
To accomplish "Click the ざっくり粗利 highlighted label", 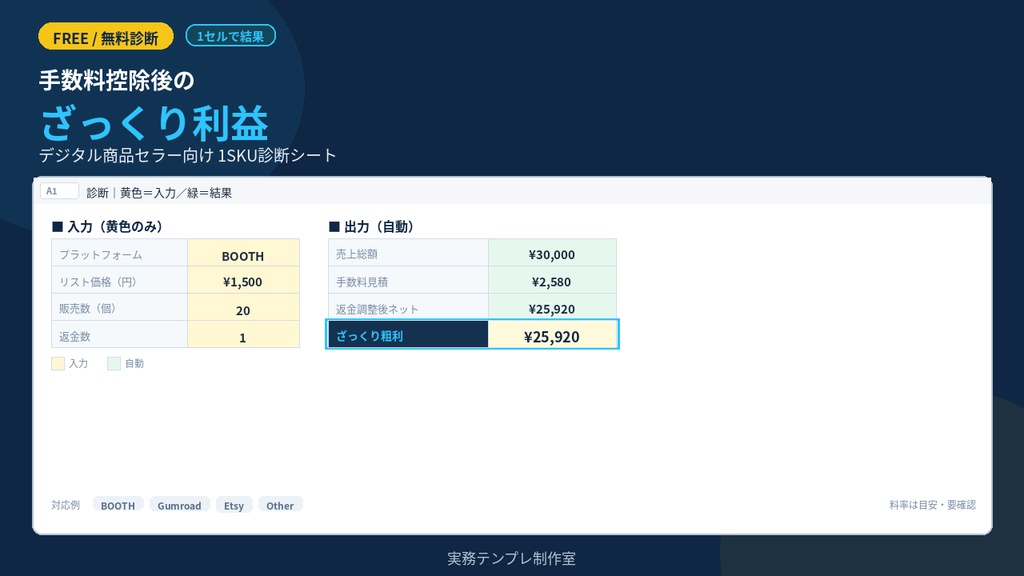I will pyautogui.click(x=408, y=334).
